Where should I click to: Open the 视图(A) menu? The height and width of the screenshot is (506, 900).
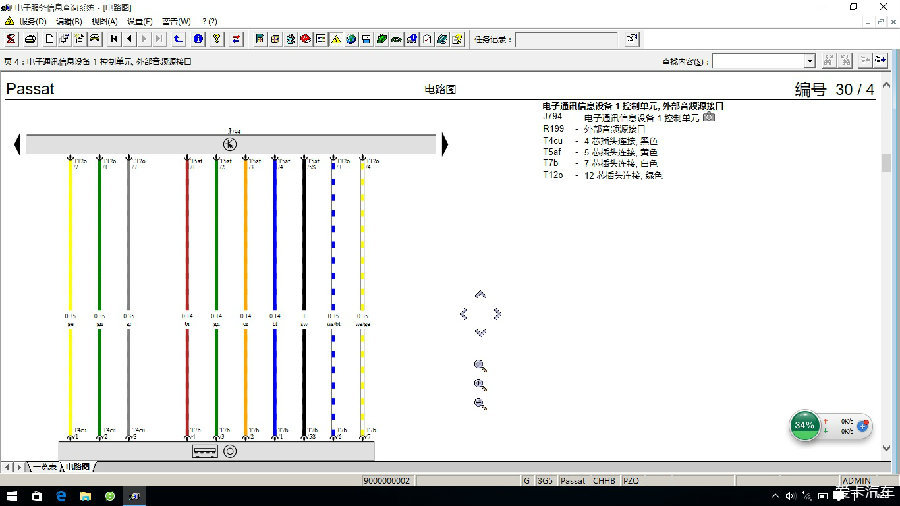point(104,21)
